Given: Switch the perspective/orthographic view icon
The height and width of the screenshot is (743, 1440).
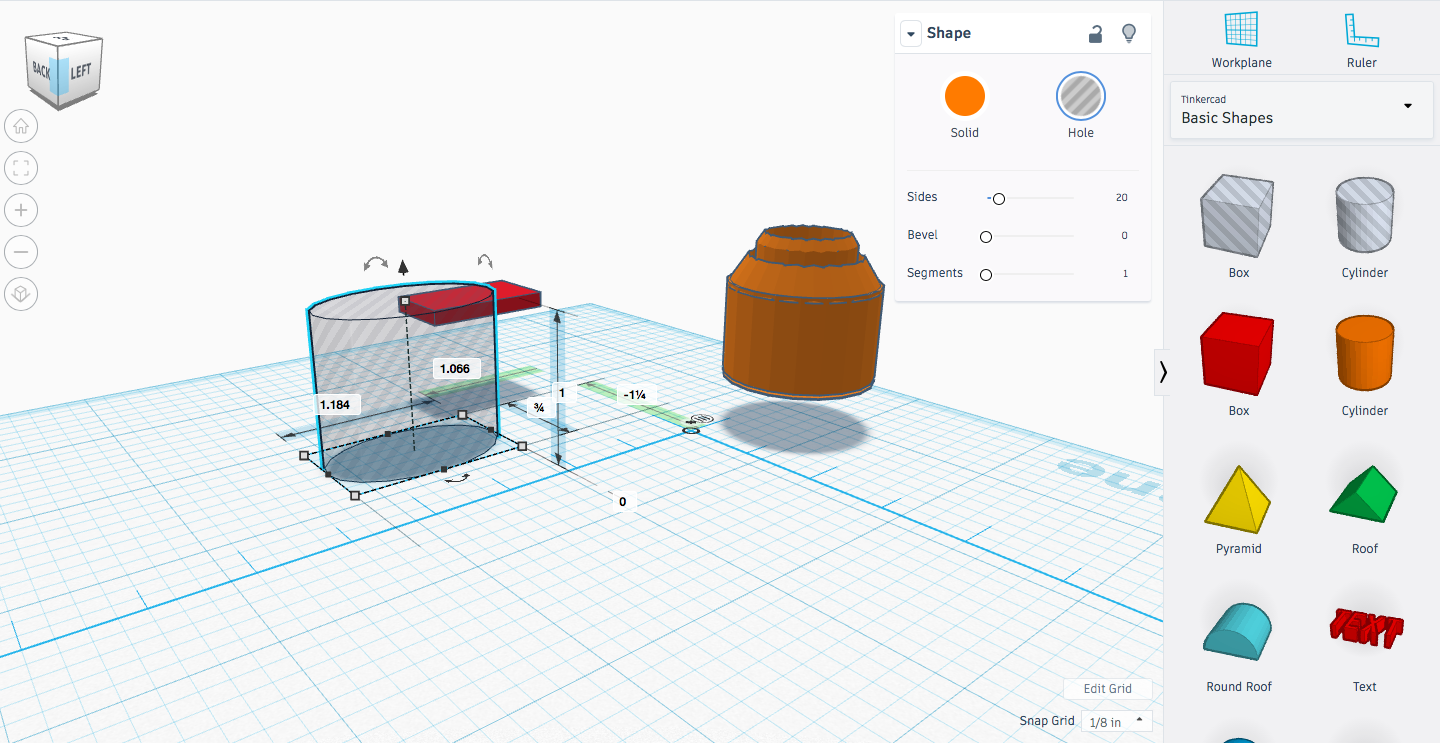Looking at the screenshot, I should pyautogui.click(x=21, y=293).
